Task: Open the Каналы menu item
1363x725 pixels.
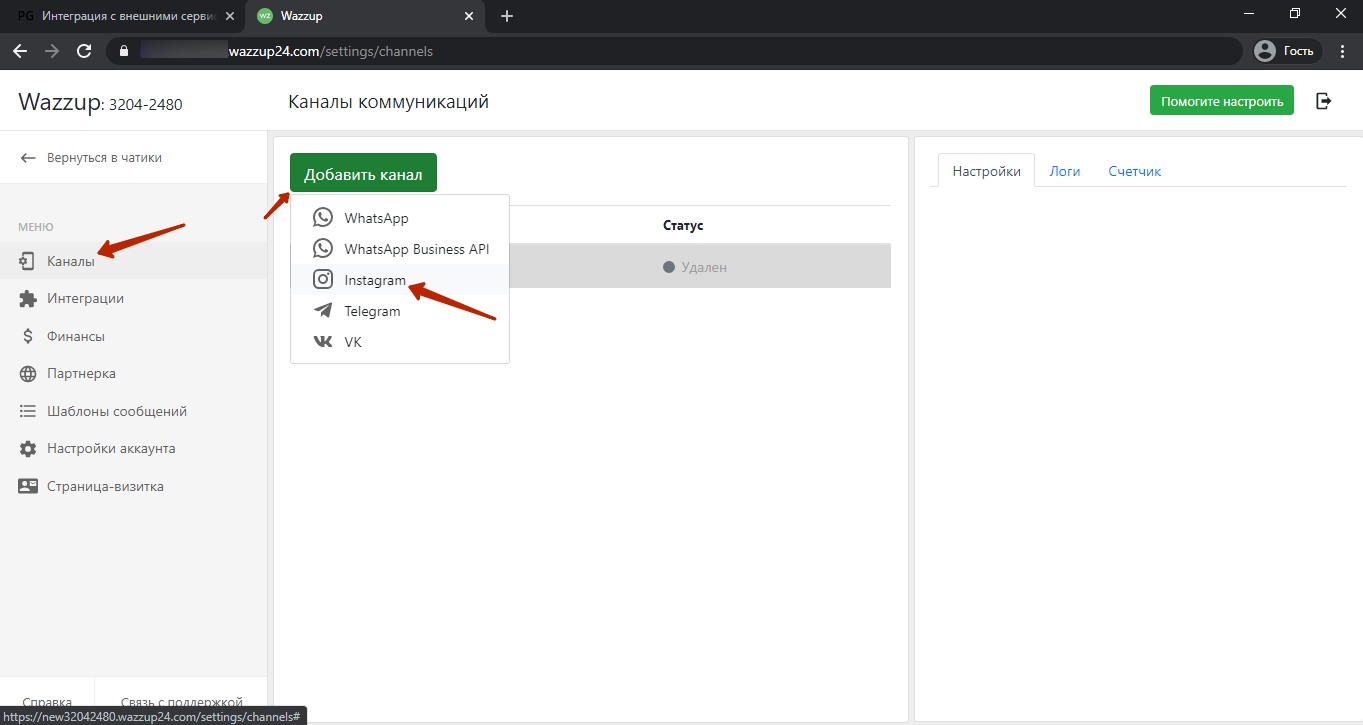Action: coord(133,261)
